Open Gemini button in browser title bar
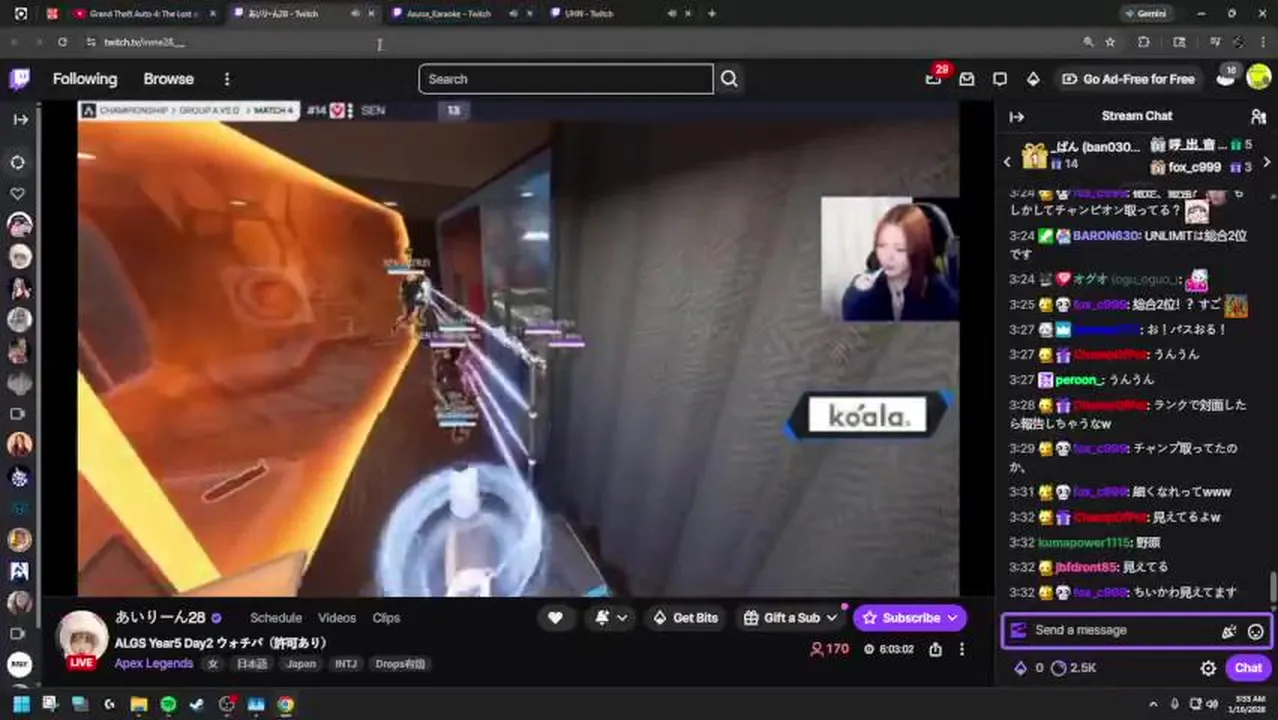This screenshot has width=1278, height=720. click(x=1147, y=14)
